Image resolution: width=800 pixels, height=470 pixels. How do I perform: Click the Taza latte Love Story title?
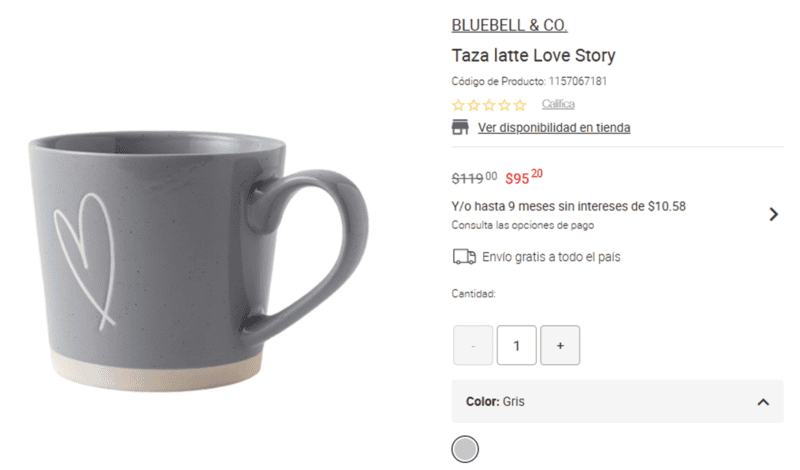pos(533,56)
